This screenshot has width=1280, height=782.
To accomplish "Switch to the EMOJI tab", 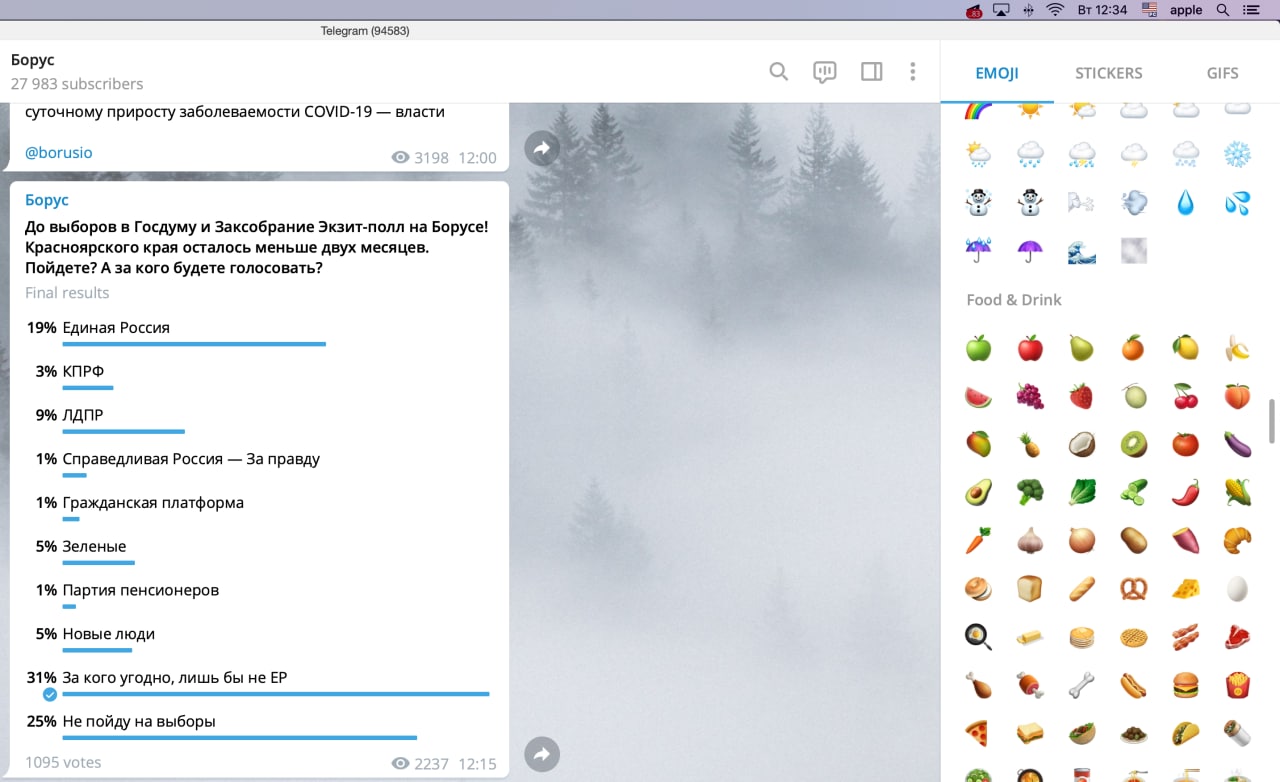I will point(997,73).
